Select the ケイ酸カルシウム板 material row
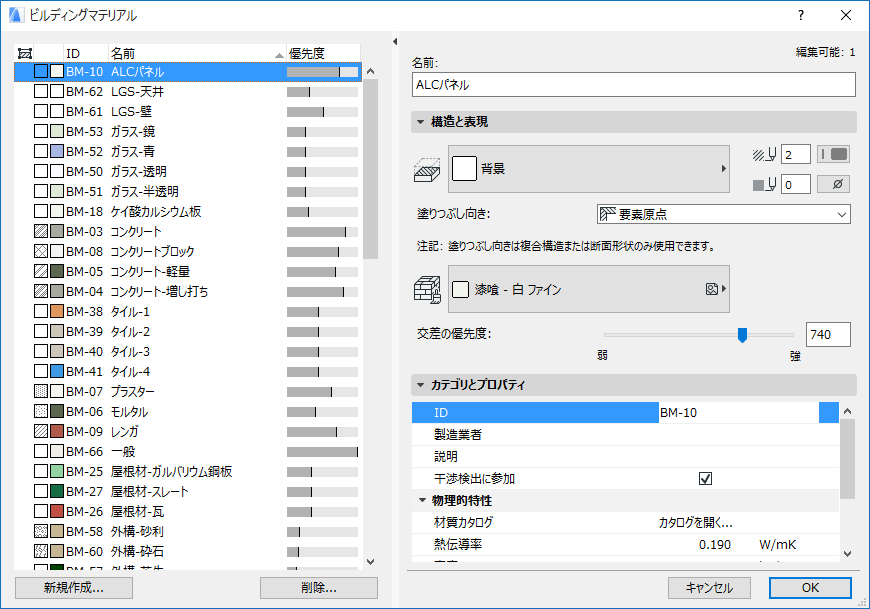Viewport: 870px width, 609px height. point(188,211)
